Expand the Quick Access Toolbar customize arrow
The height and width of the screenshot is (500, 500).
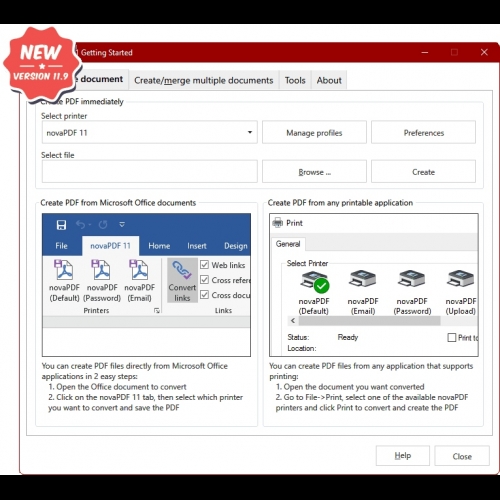point(122,225)
